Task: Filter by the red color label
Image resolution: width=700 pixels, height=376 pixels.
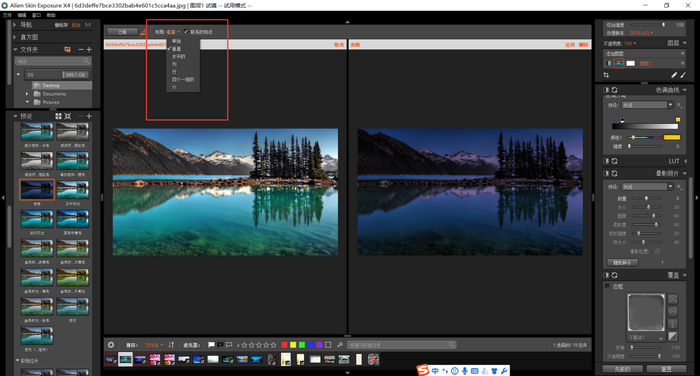Action: [284, 345]
